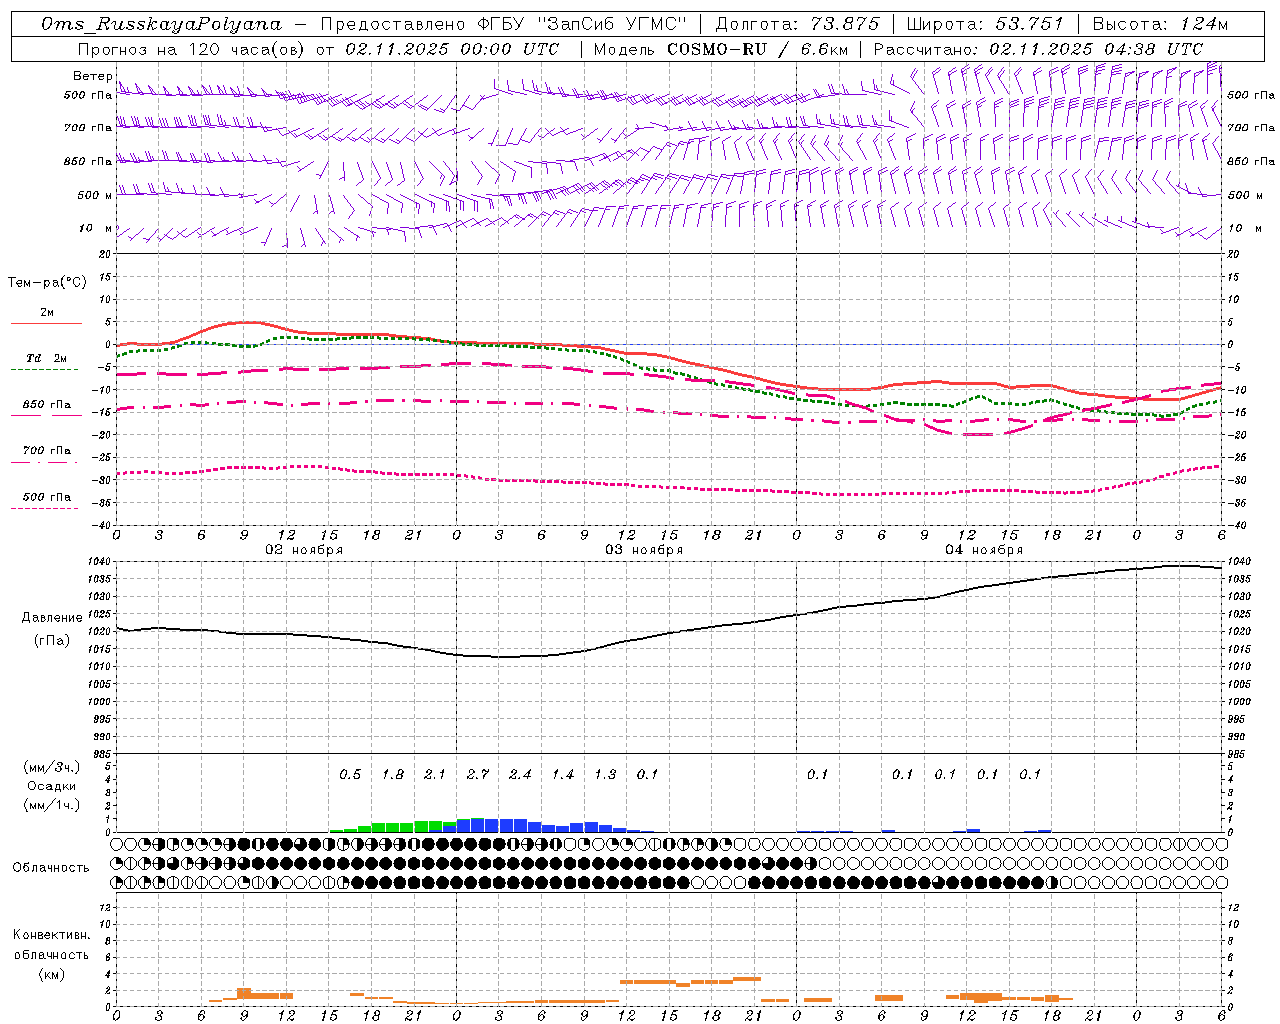The height and width of the screenshot is (1024, 1280).
Task: Click the 1.8 precipitation value
Action: (393, 774)
